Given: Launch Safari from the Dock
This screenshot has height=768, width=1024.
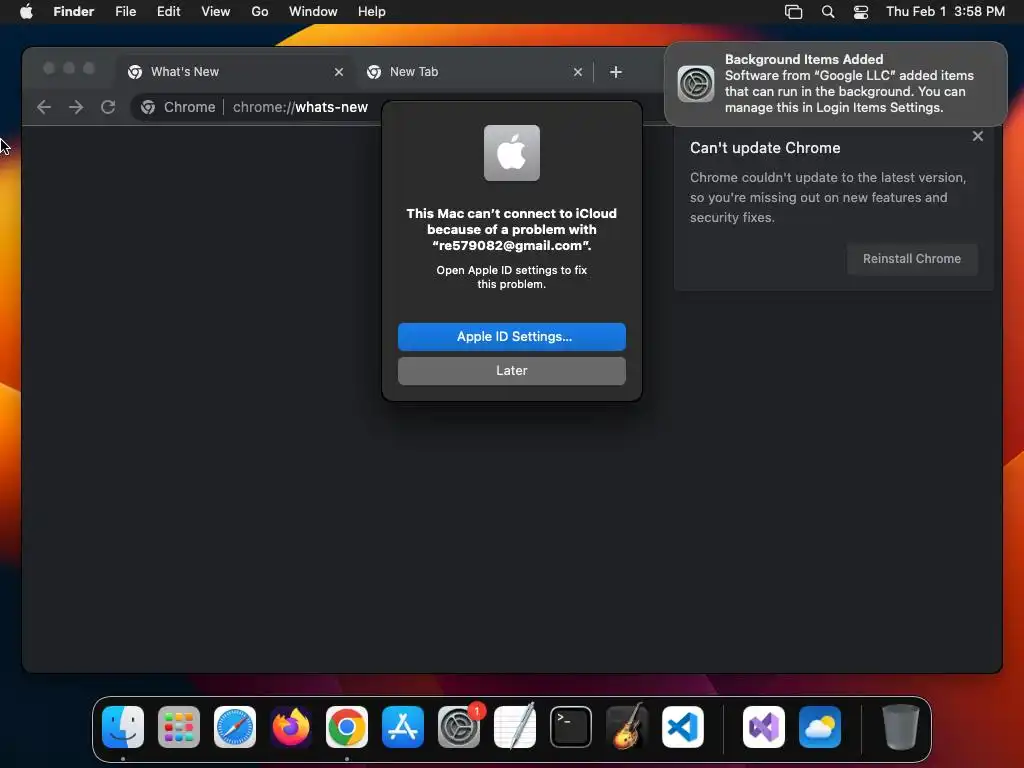Looking at the screenshot, I should tap(235, 727).
